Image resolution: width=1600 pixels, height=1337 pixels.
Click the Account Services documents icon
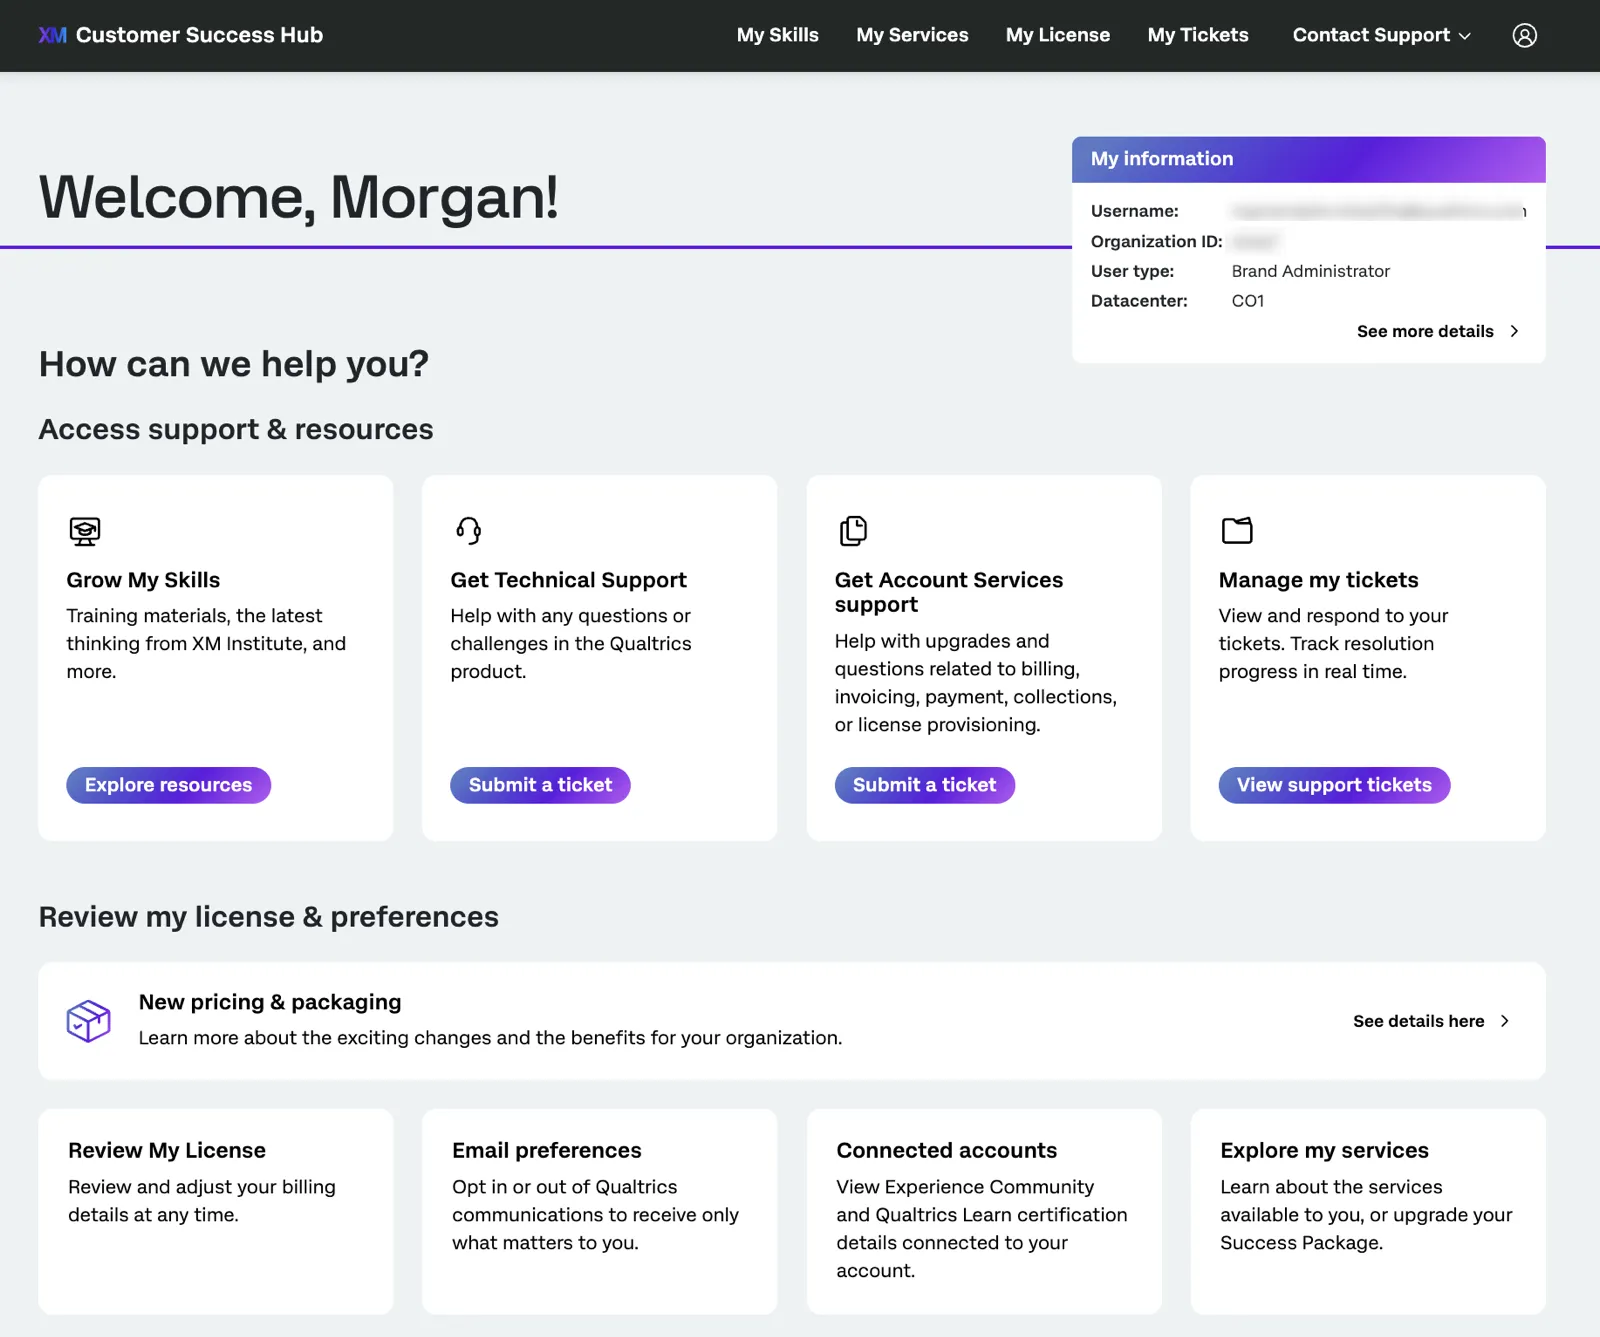click(x=853, y=530)
